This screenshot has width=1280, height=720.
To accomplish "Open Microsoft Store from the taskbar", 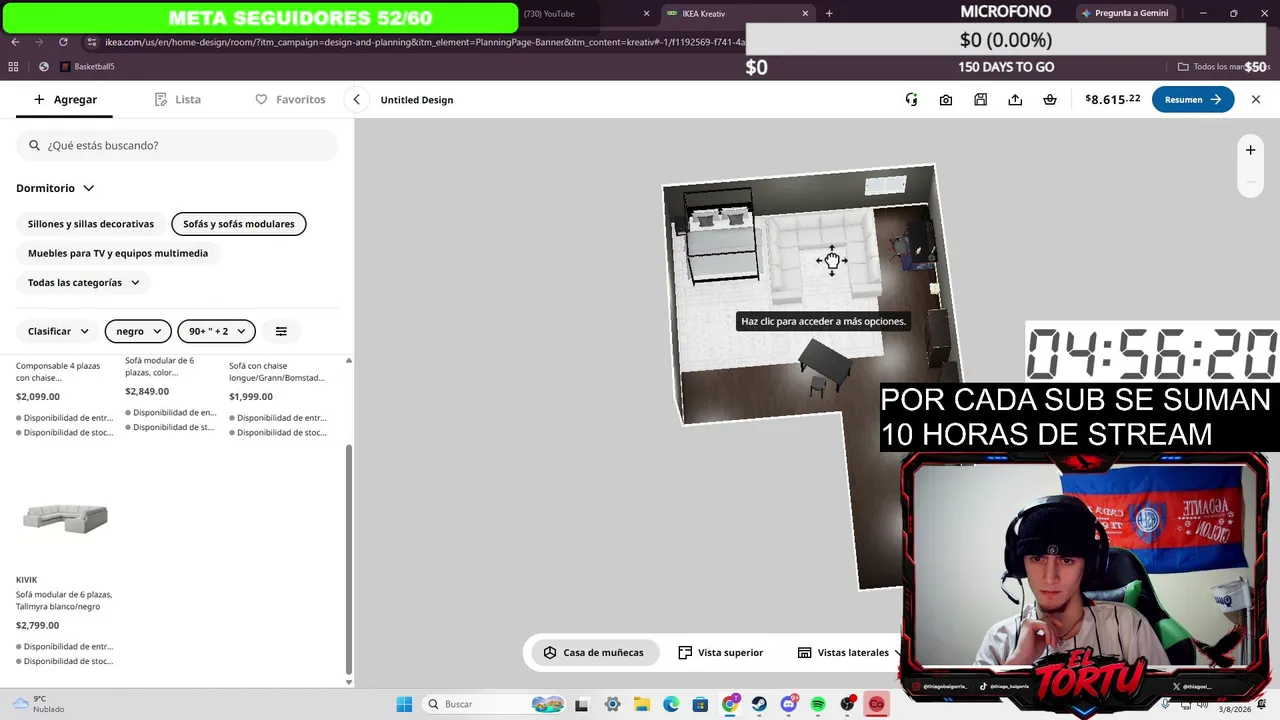I will [700, 704].
